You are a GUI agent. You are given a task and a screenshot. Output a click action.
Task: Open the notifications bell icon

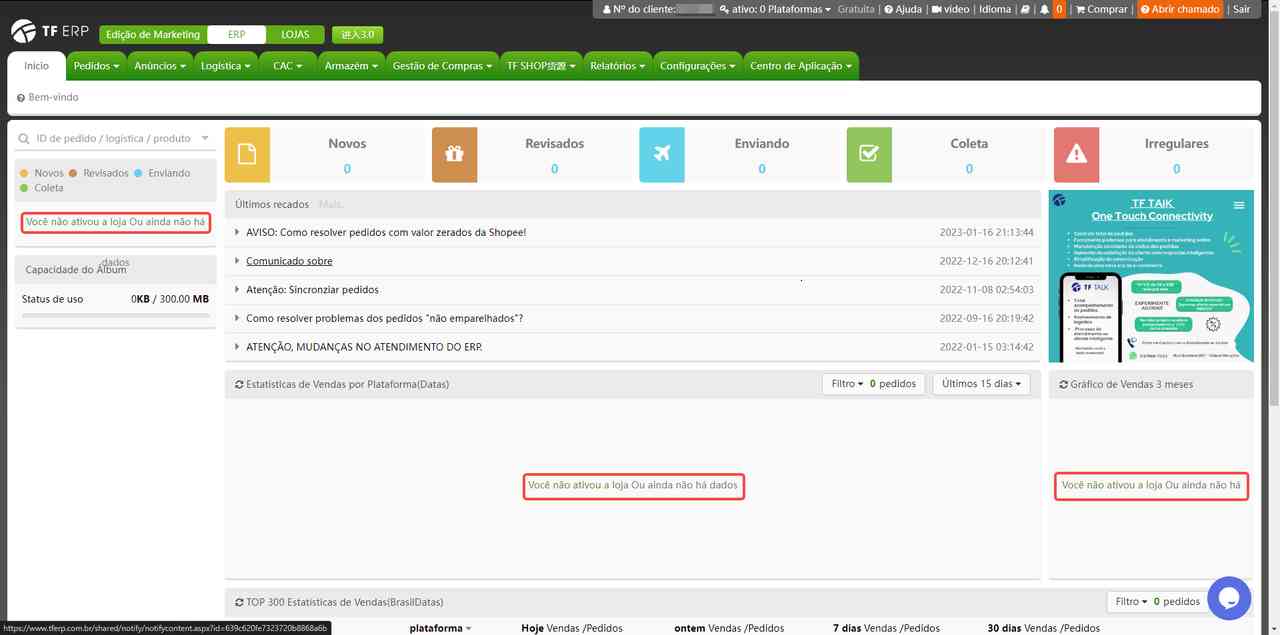tap(1045, 9)
